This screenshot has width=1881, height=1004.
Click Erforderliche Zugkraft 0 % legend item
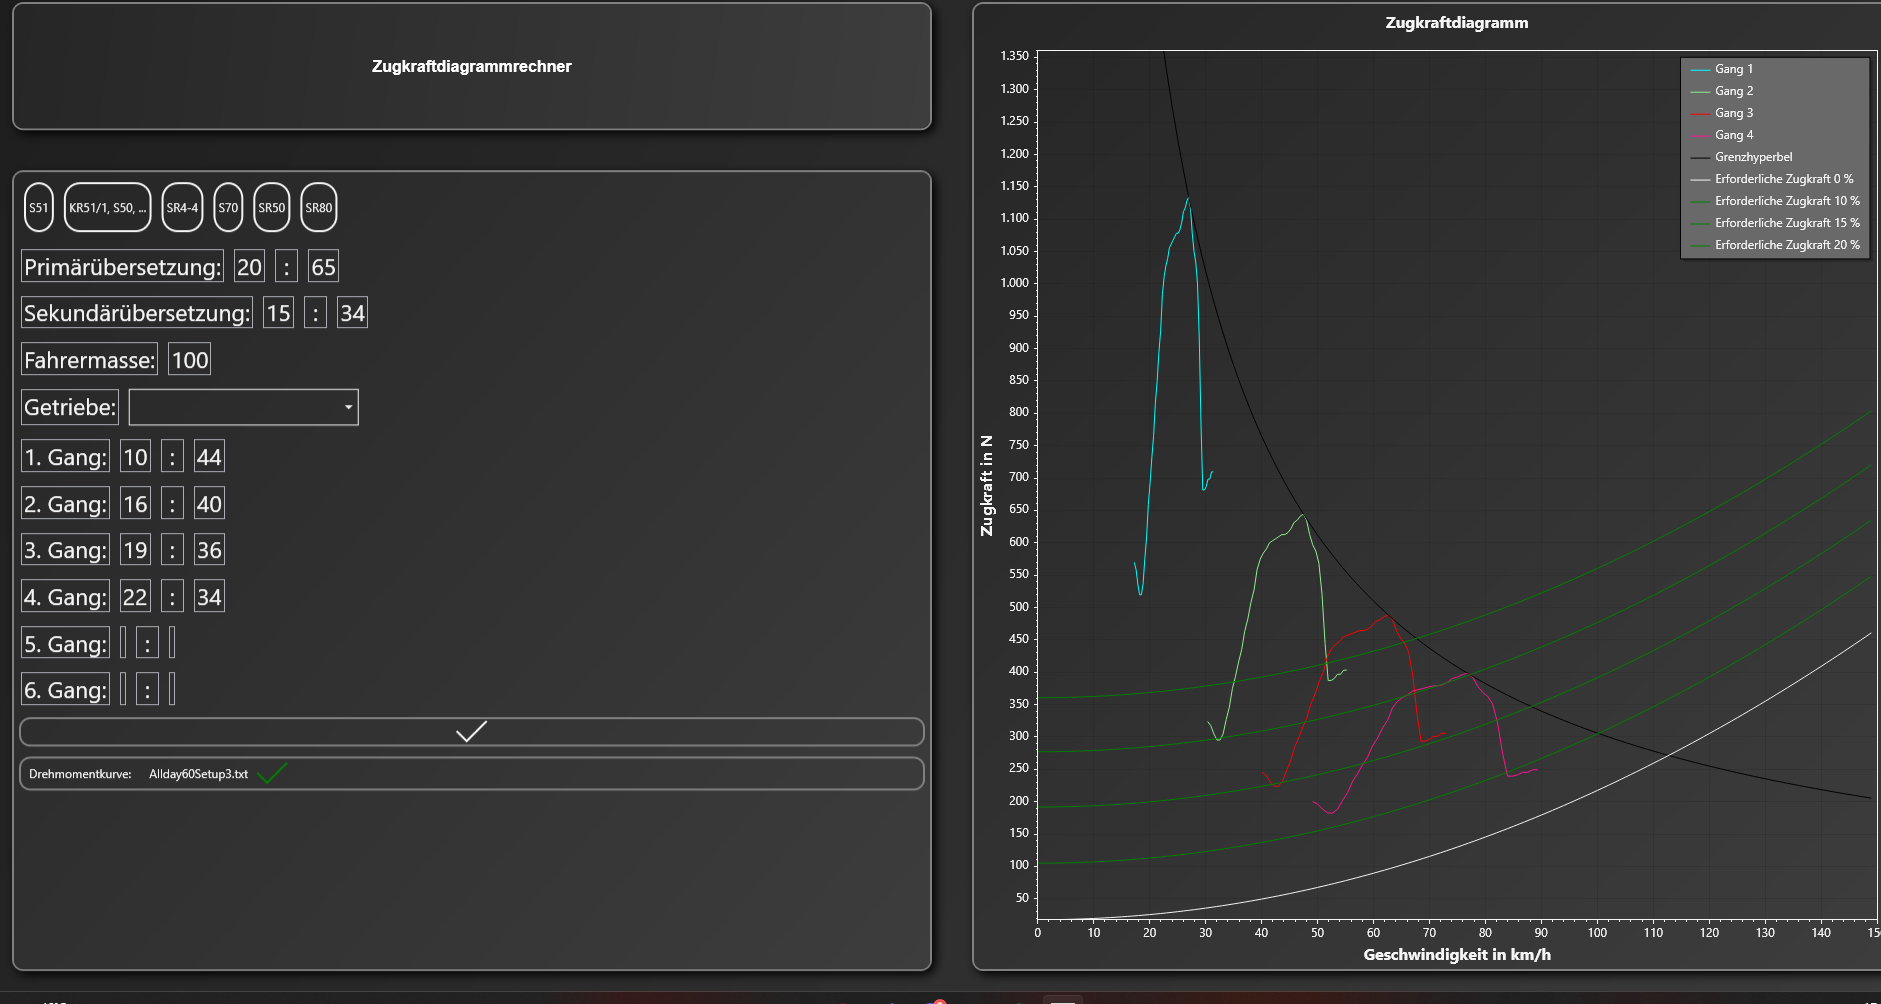(1783, 179)
